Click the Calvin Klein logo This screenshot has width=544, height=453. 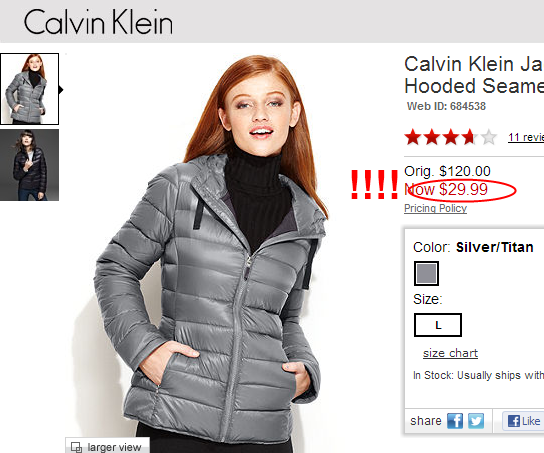click(98, 22)
